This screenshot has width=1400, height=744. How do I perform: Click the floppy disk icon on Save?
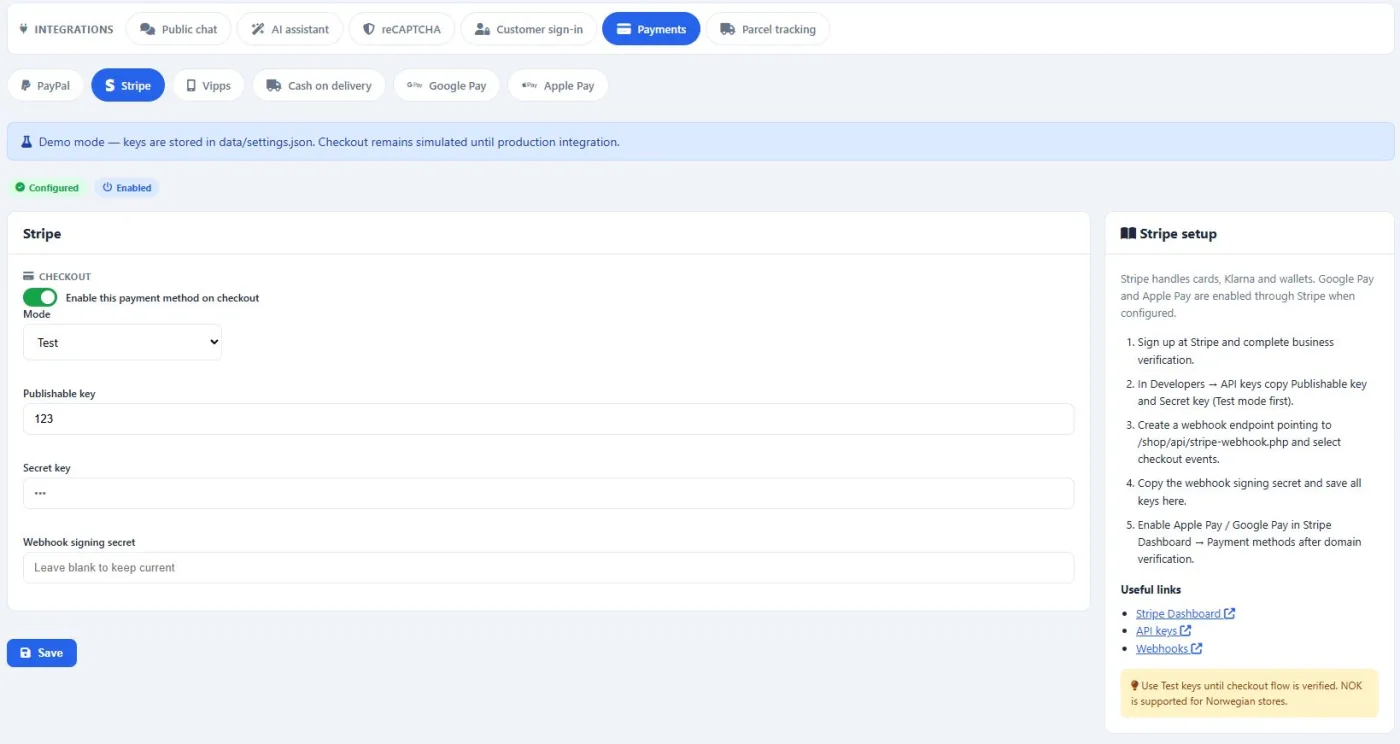[x=26, y=653]
